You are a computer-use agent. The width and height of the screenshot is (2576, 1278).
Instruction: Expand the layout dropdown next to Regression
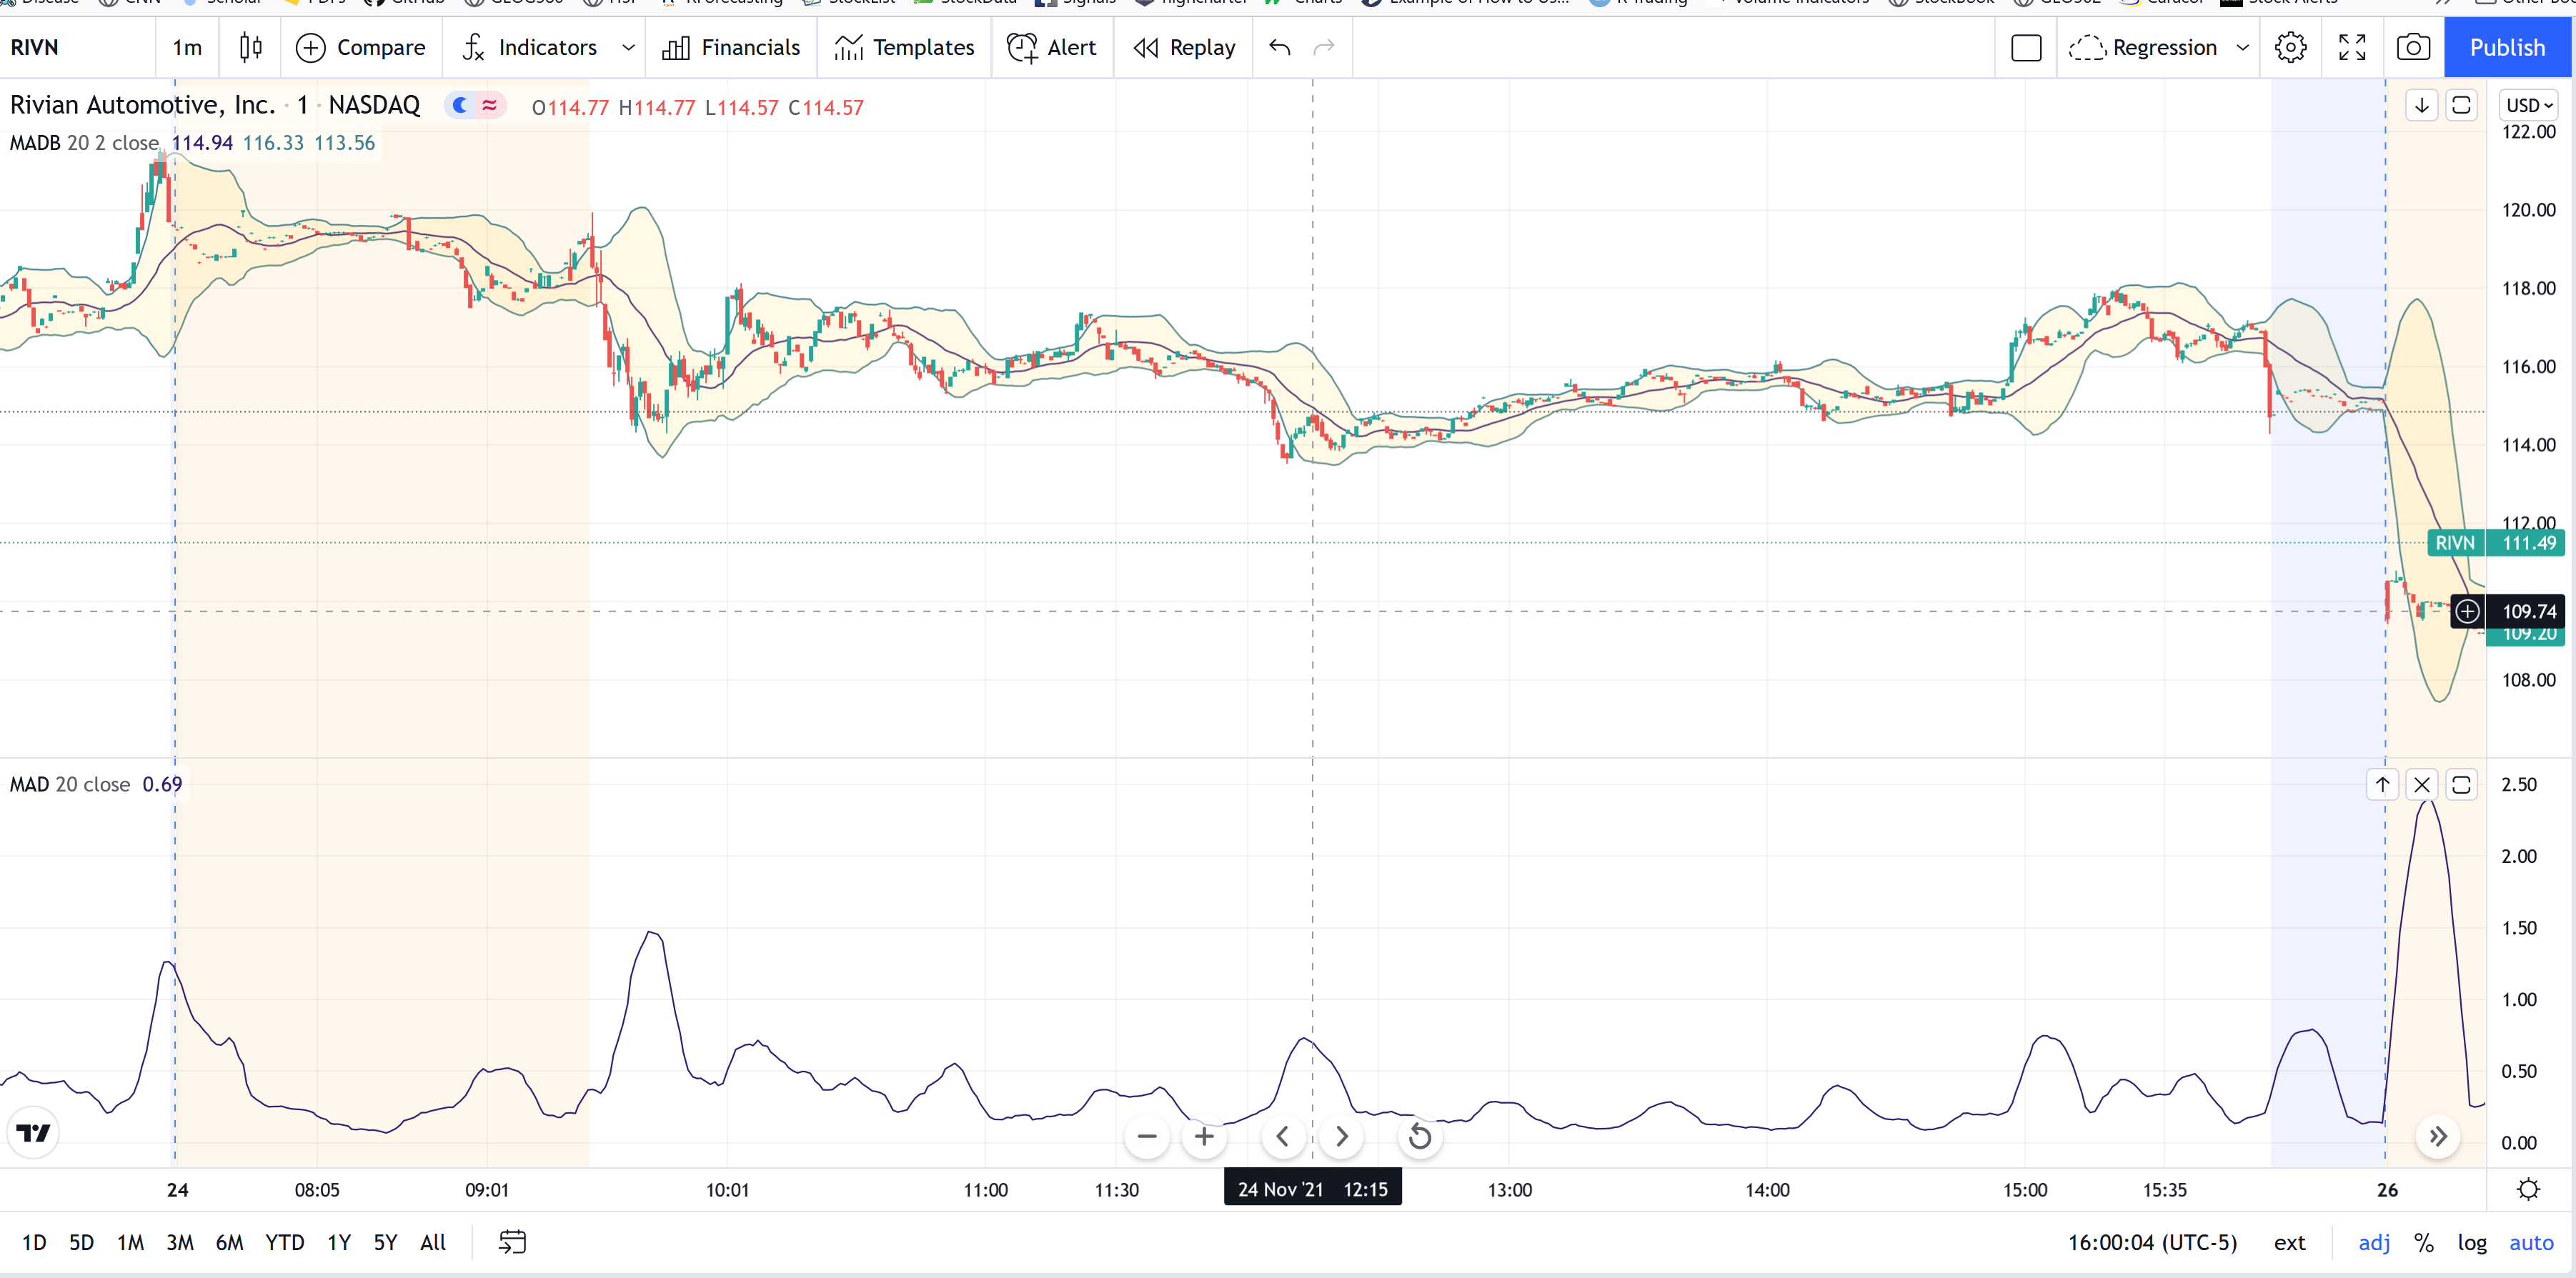coord(2243,47)
